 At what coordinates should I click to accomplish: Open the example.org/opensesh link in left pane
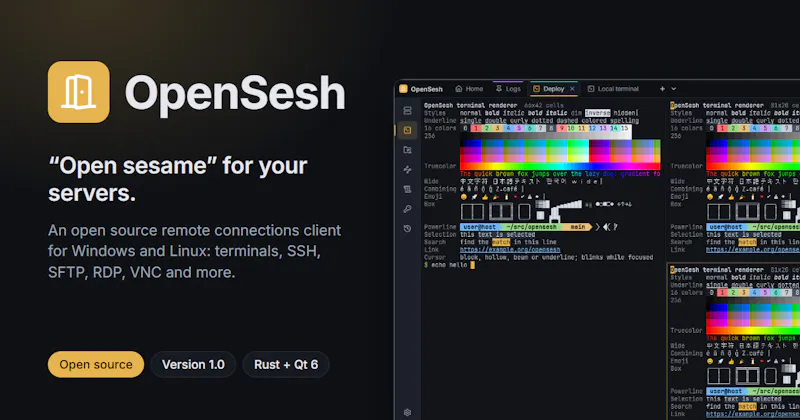click(x=510, y=250)
